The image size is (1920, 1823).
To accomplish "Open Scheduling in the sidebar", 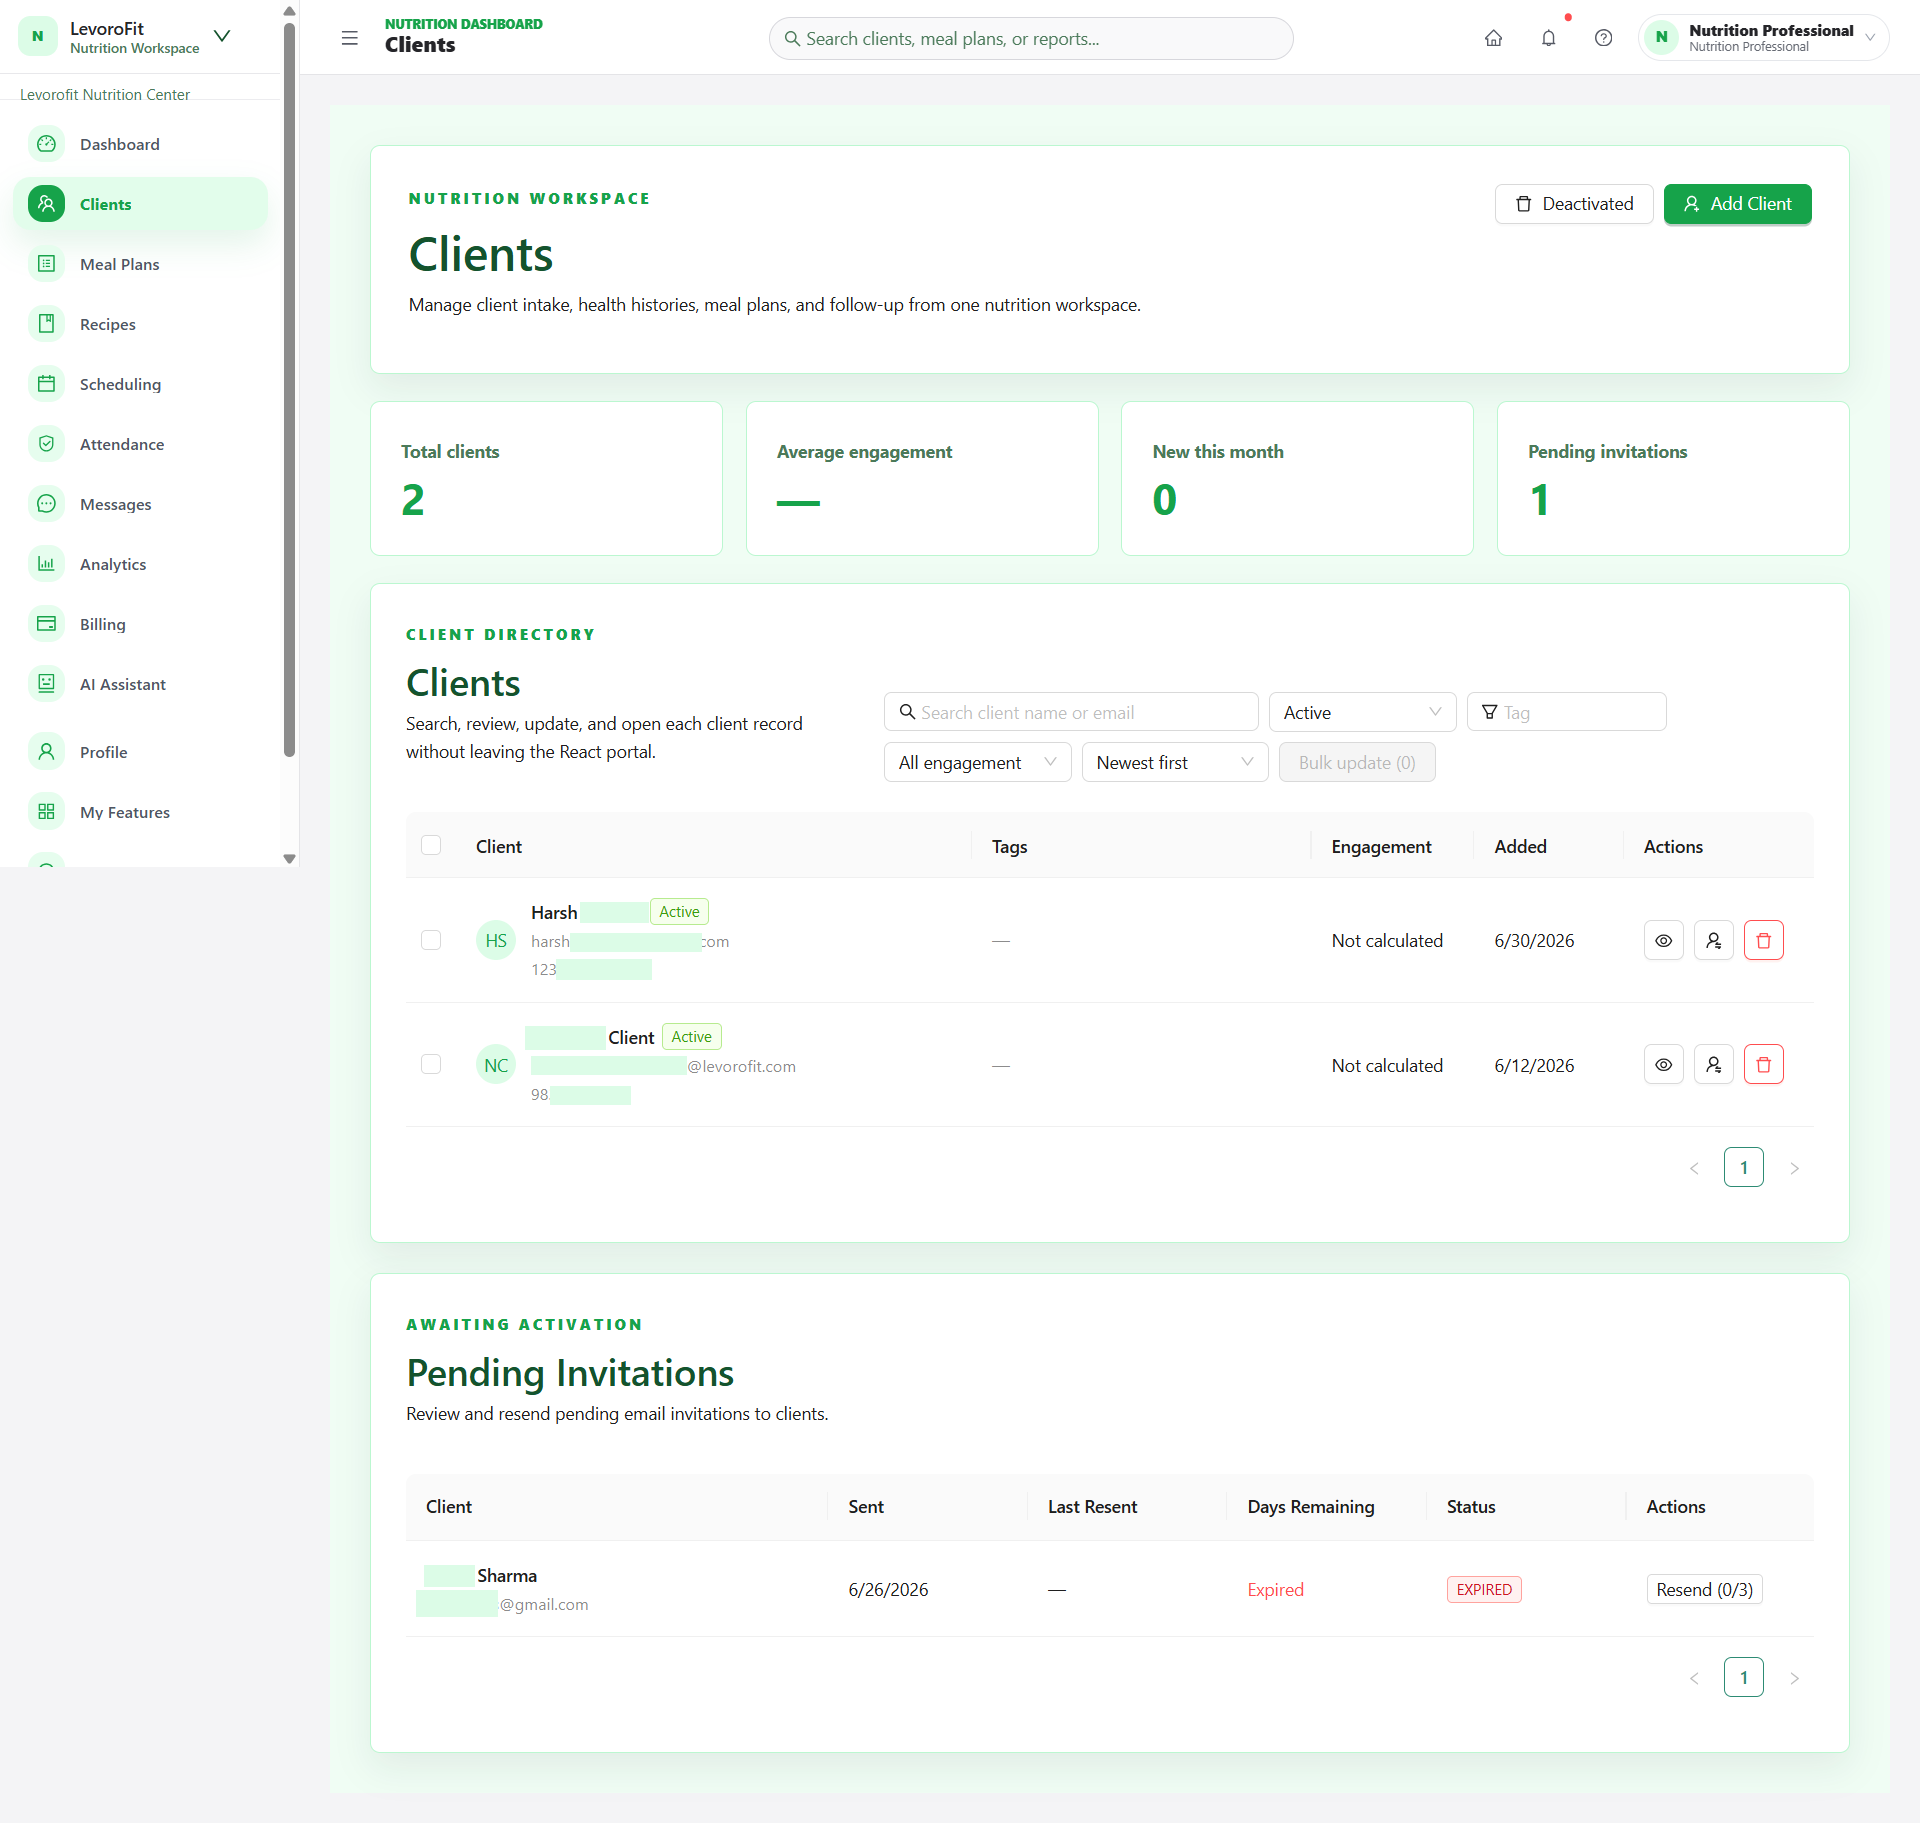I will pos(140,384).
